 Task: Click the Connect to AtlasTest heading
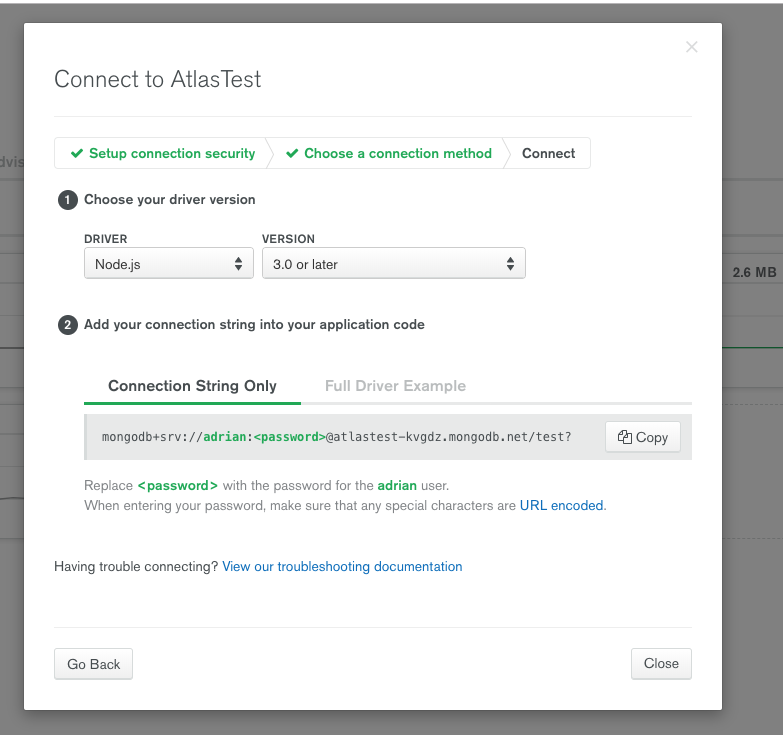click(x=158, y=79)
